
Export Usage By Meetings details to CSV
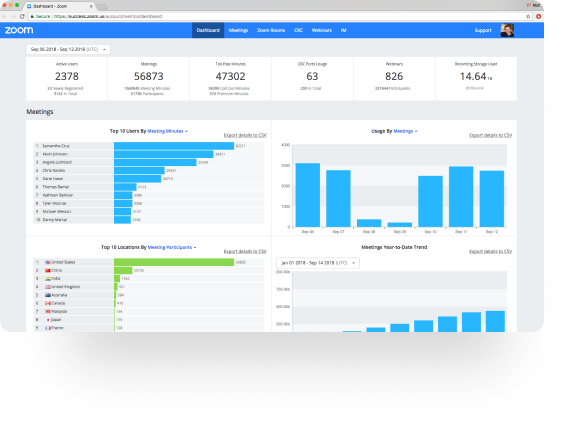490,135
